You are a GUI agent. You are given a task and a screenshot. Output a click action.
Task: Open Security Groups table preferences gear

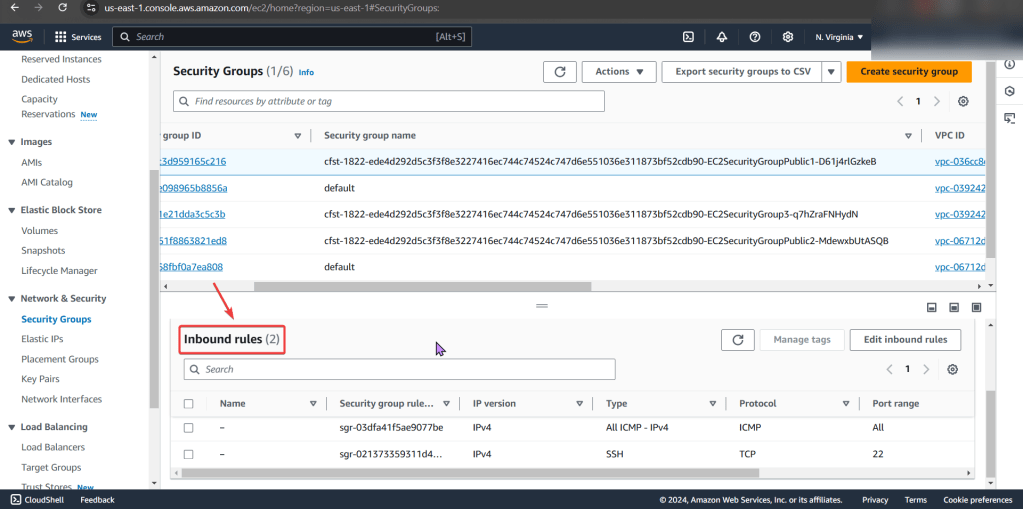[x=963, y=102]
